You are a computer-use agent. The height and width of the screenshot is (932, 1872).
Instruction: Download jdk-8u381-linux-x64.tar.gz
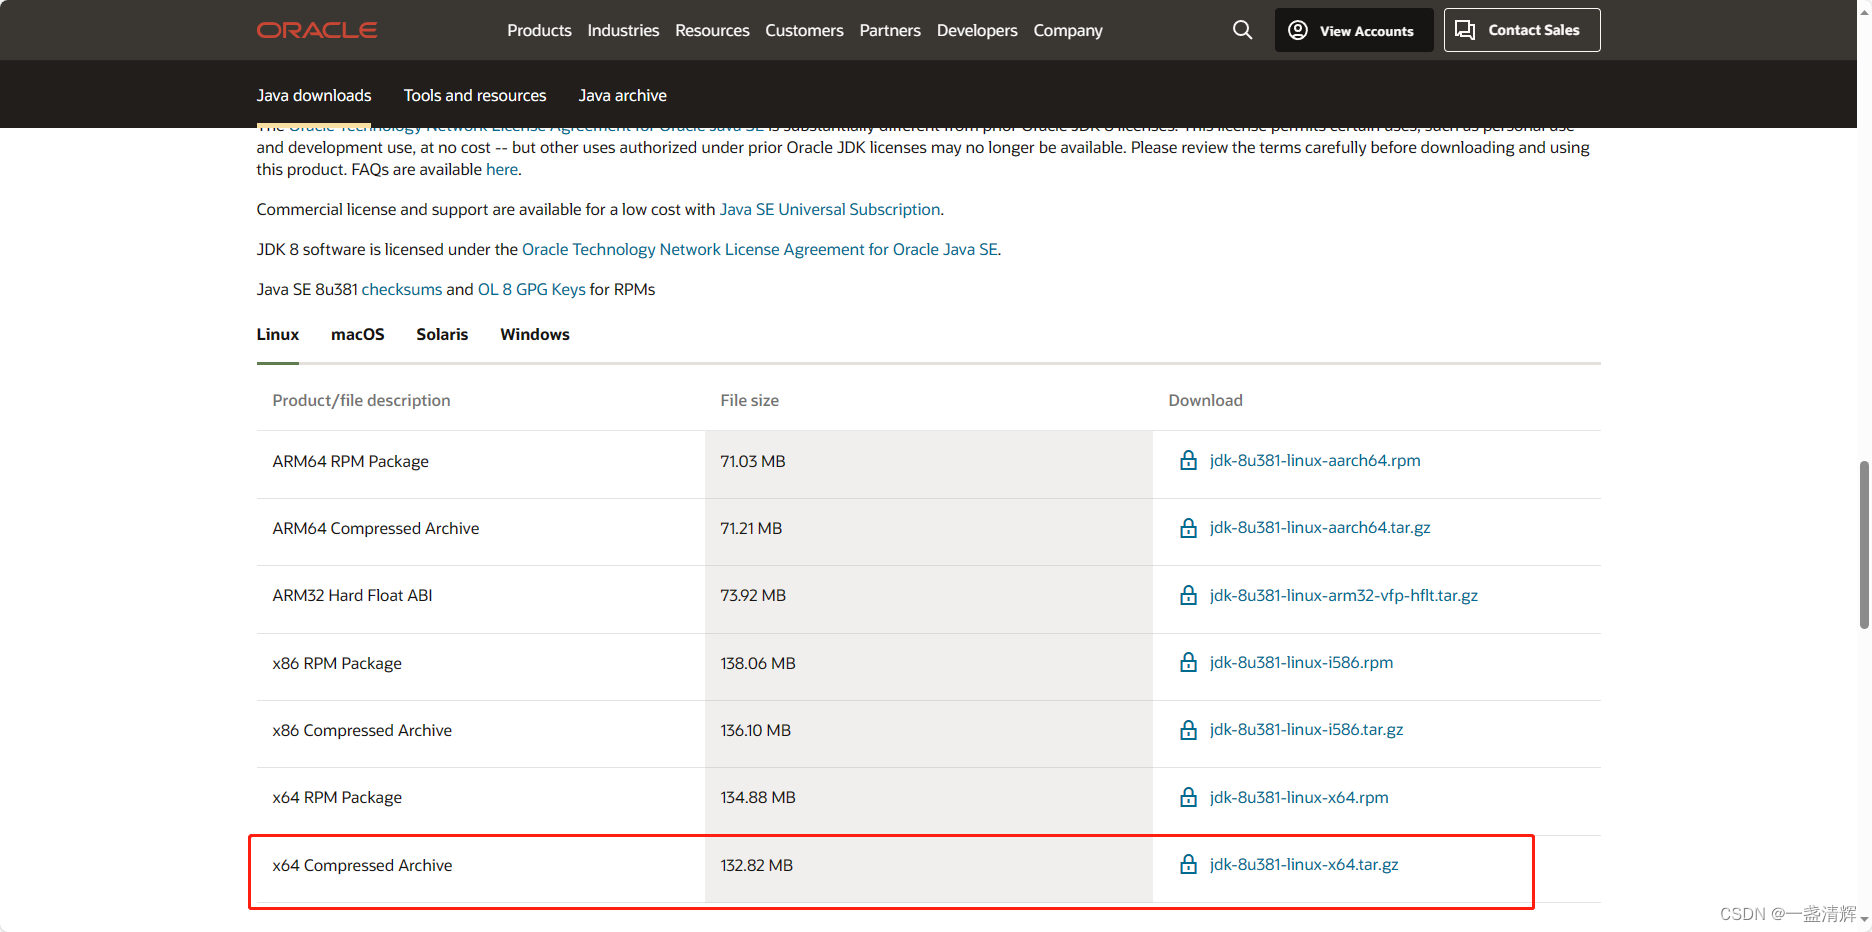[1304, 864]
